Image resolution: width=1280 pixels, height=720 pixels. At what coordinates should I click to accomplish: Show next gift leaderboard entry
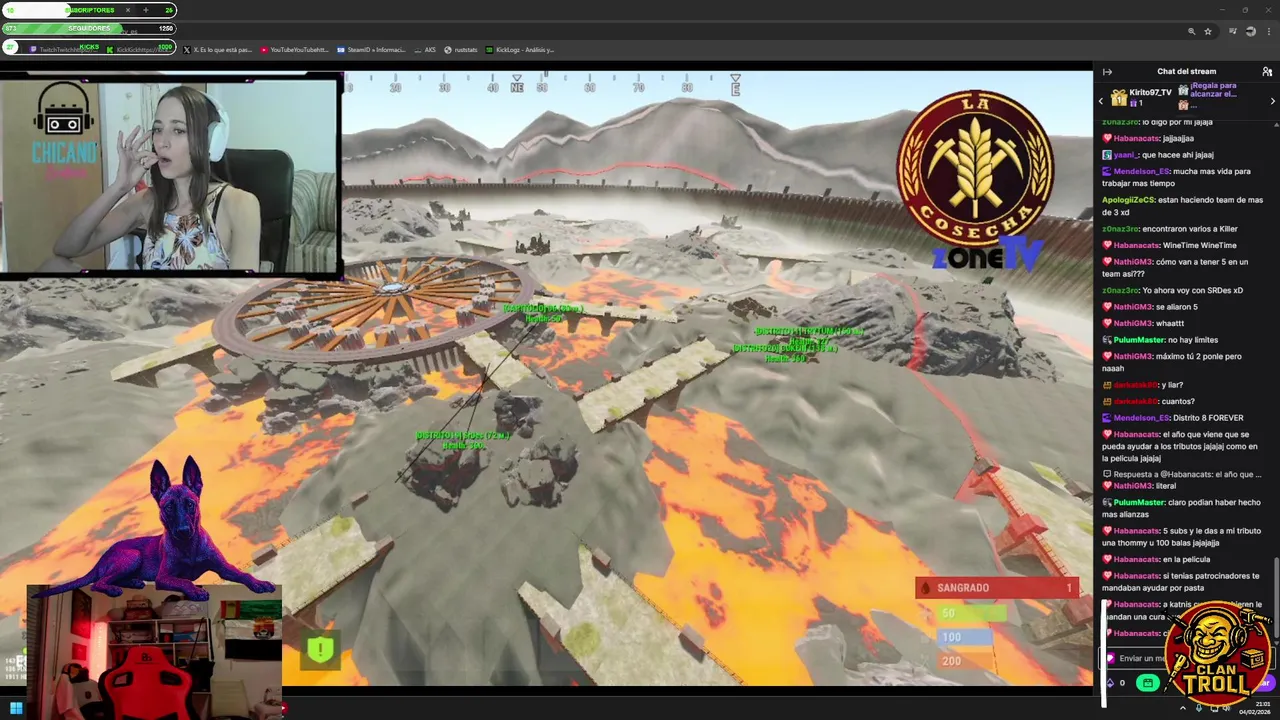(x=1273, y=101)
